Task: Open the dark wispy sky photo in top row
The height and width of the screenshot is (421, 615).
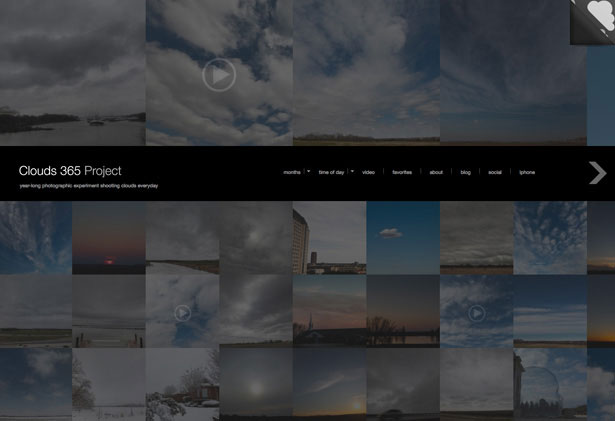Action: (513, 73)
